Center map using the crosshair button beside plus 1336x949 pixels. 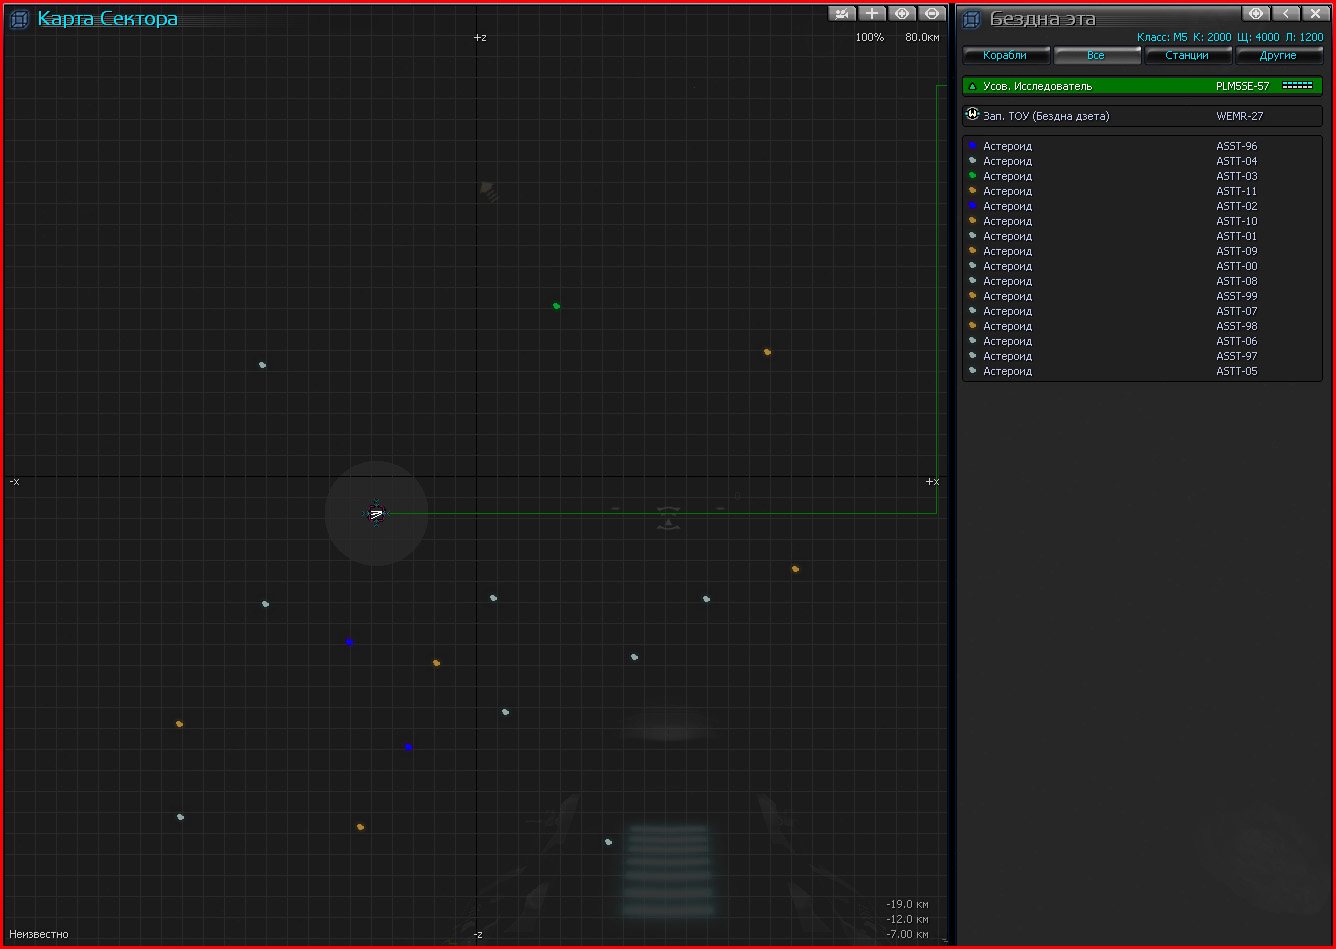[x=902, y=13]
